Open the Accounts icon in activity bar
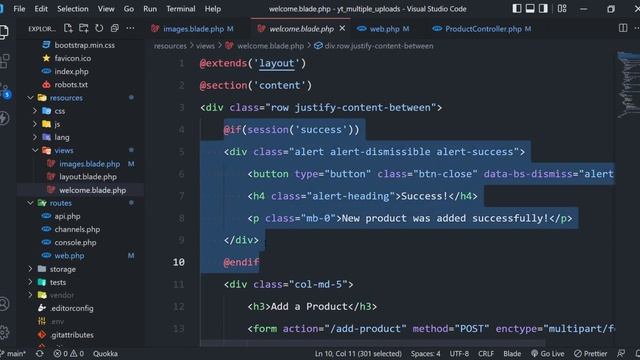The width and height of the screenshot is (640, 360). pyautogui.click(x=4, y=304)
